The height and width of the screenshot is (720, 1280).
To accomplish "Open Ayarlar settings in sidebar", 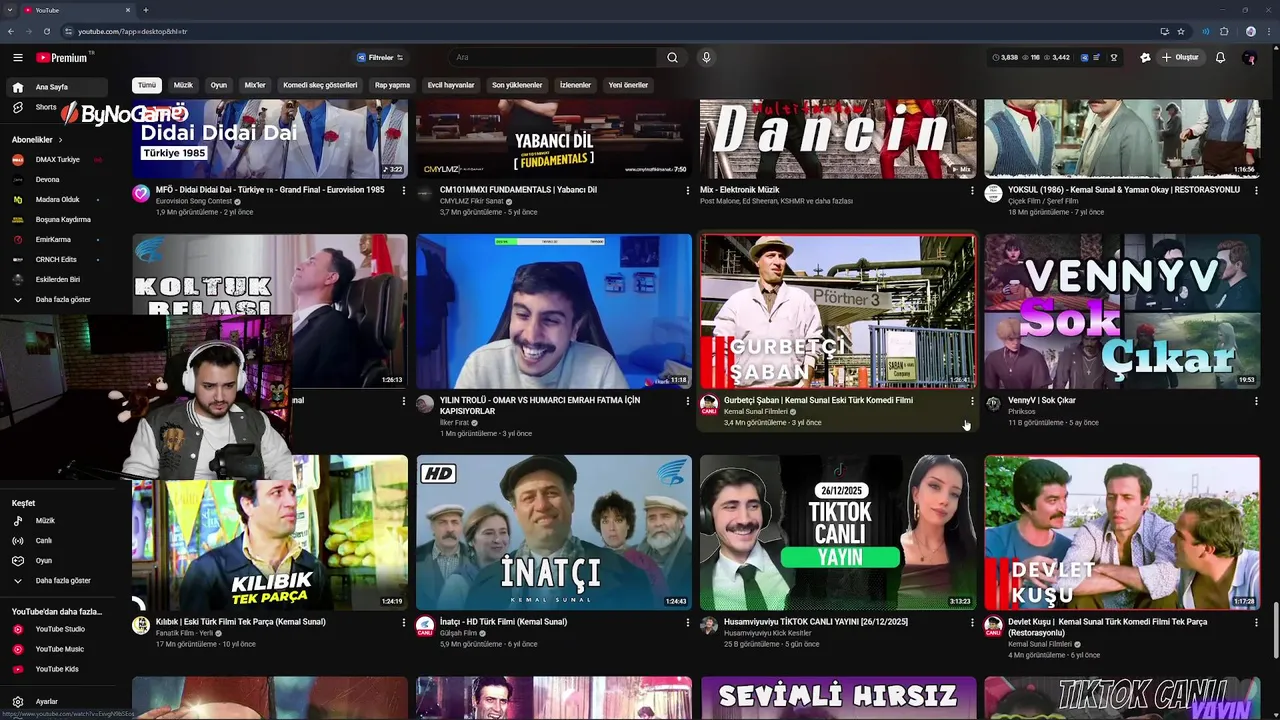I will click(x=46, y=702).
